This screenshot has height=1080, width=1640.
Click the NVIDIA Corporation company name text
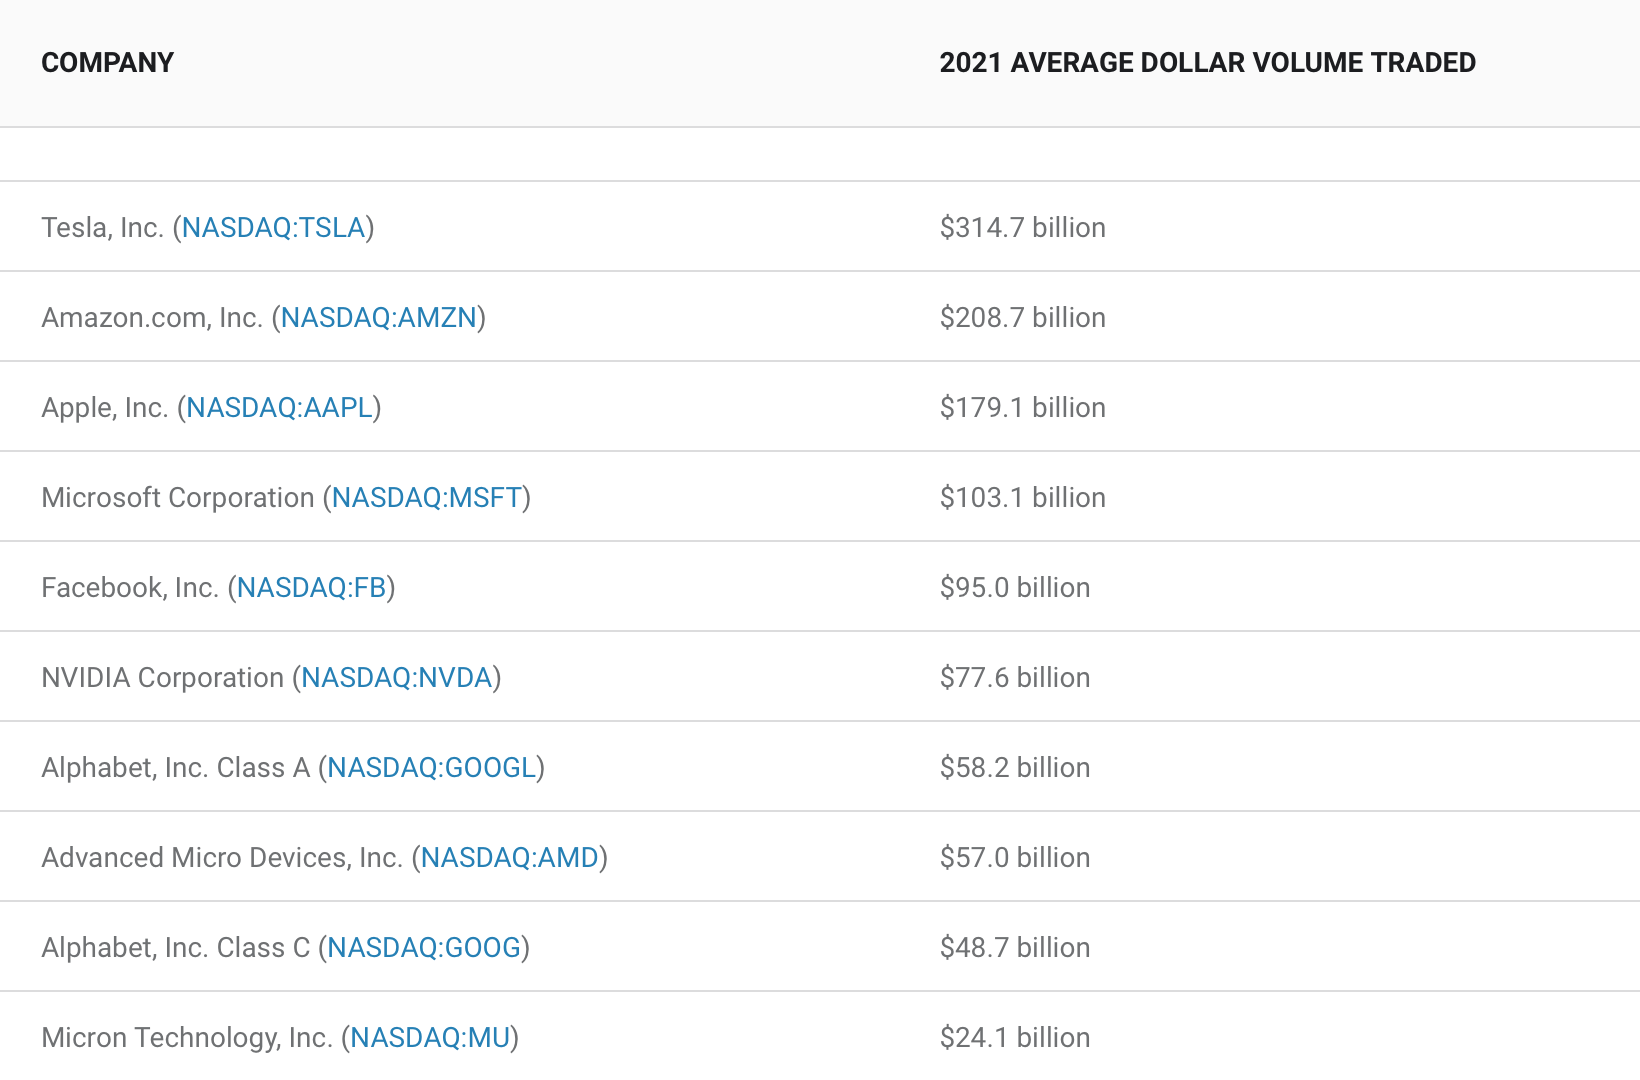[x=163, y=678]
